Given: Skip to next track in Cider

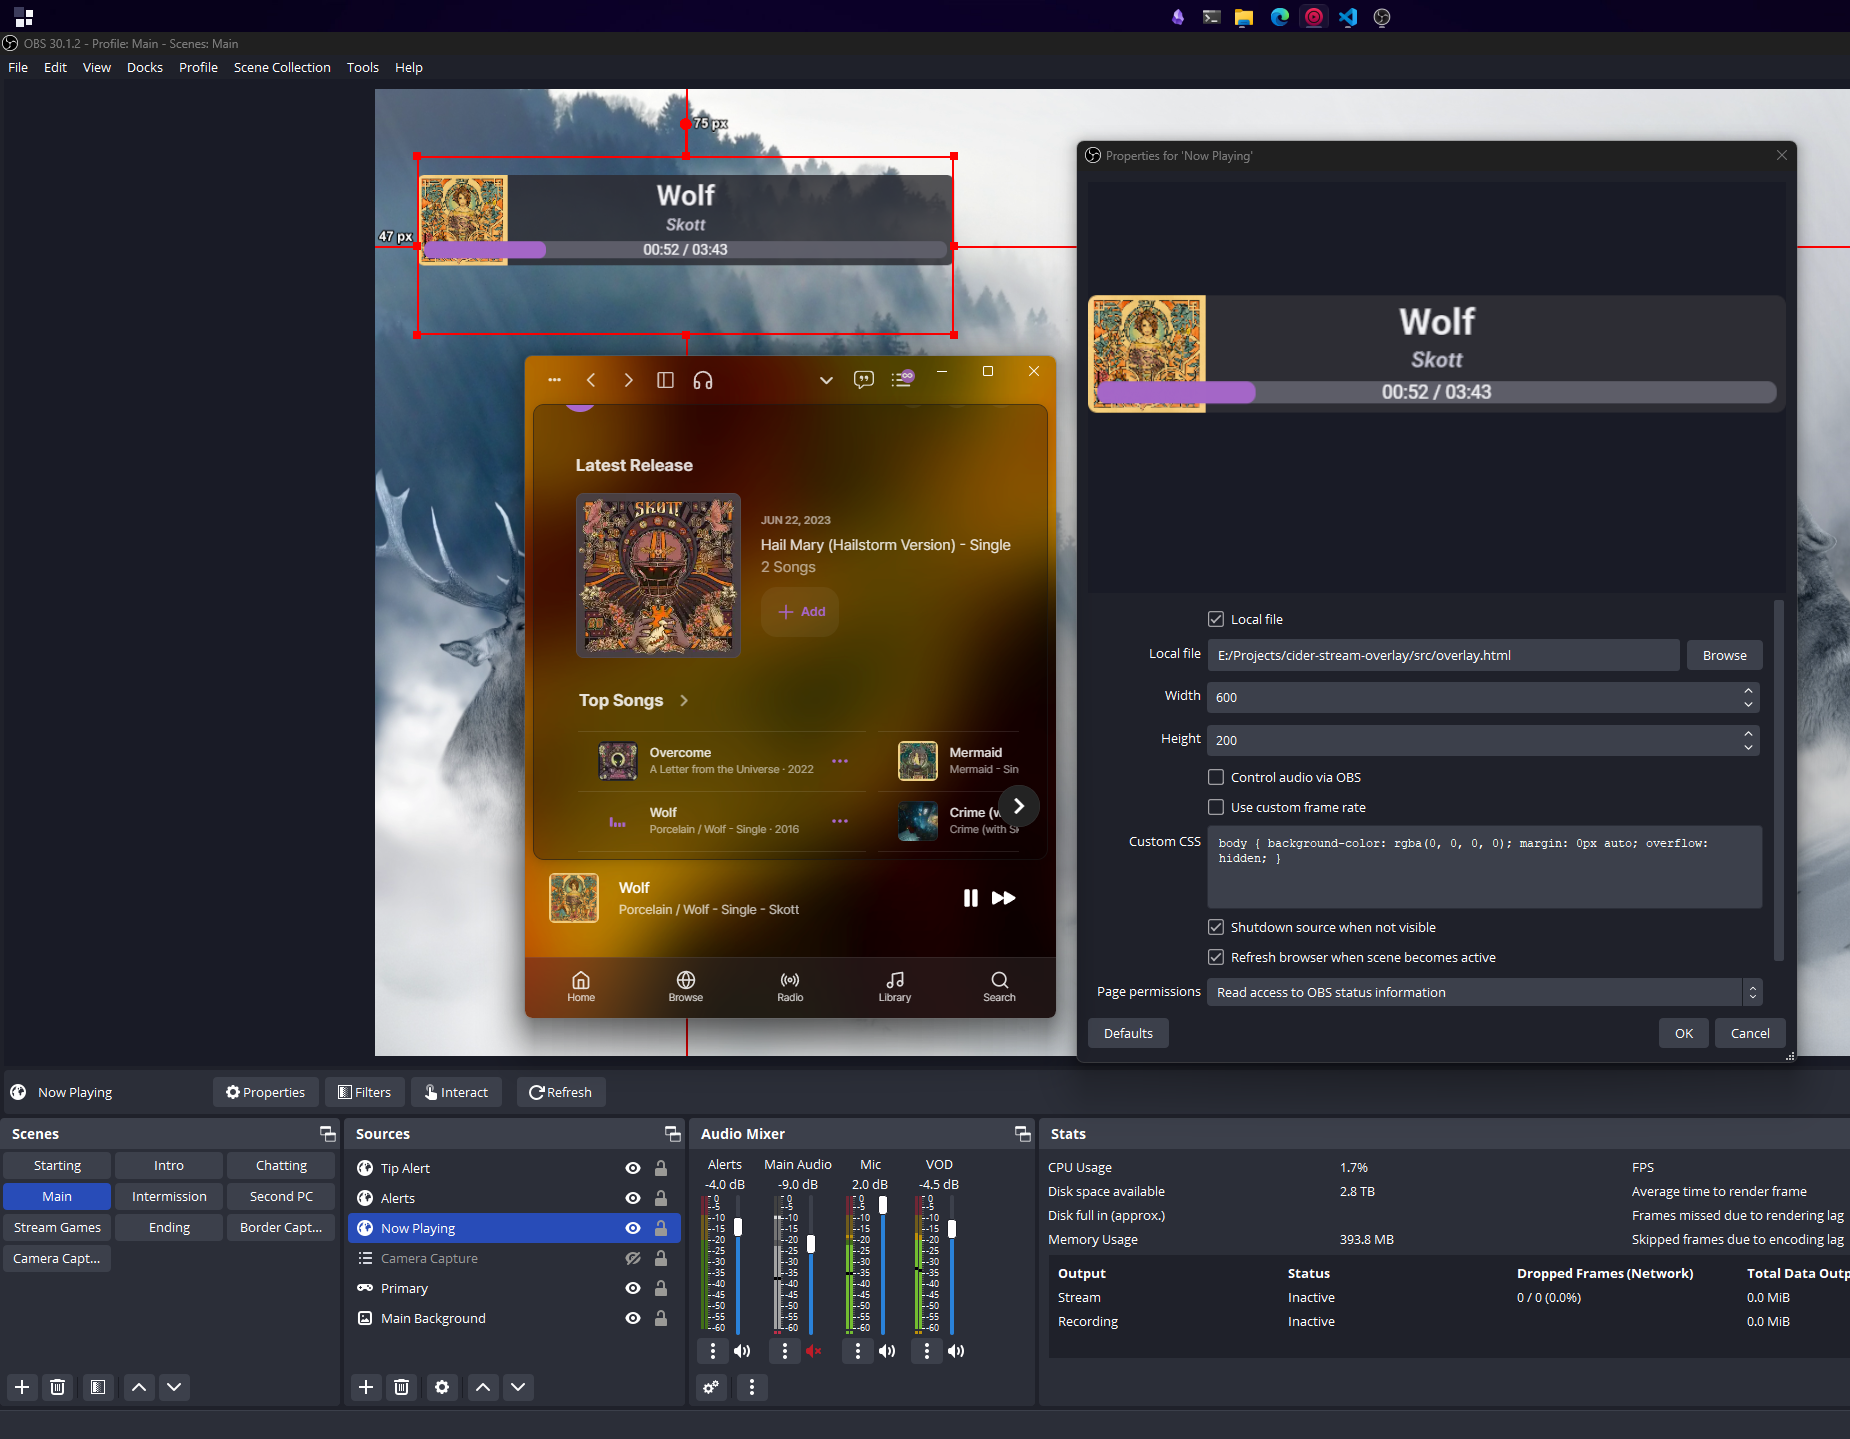Looking at the screenshot, I should click(1004, 898).
